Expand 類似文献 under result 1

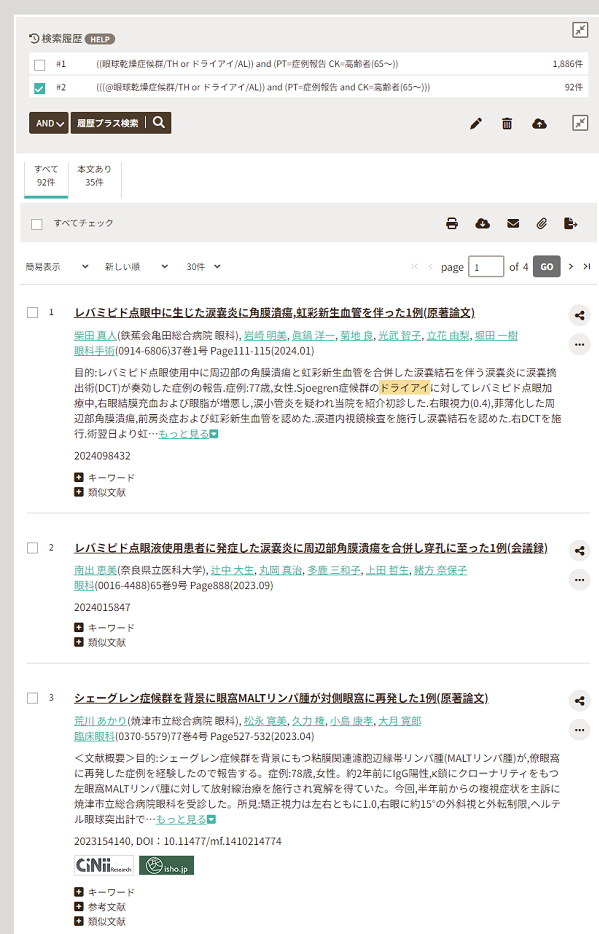coord(100,492)
